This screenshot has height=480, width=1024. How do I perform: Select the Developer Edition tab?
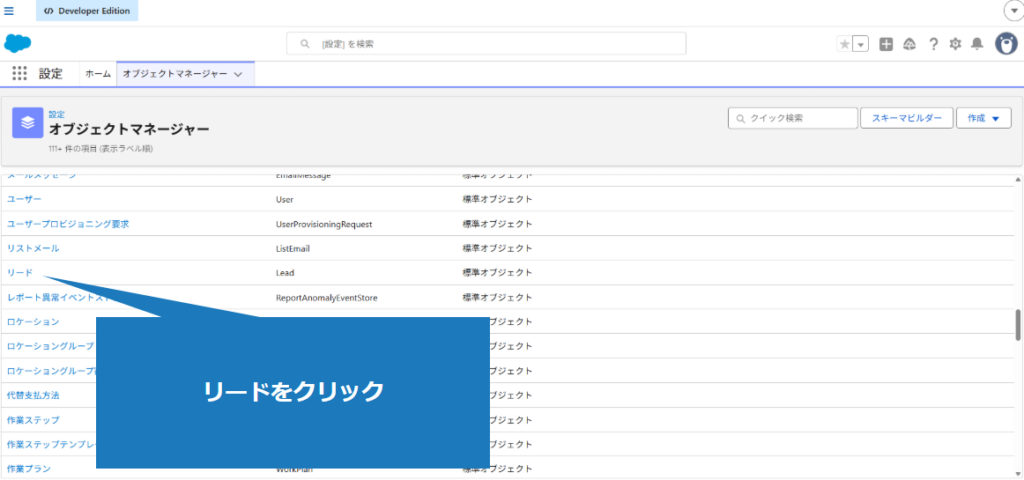(88, 11)
